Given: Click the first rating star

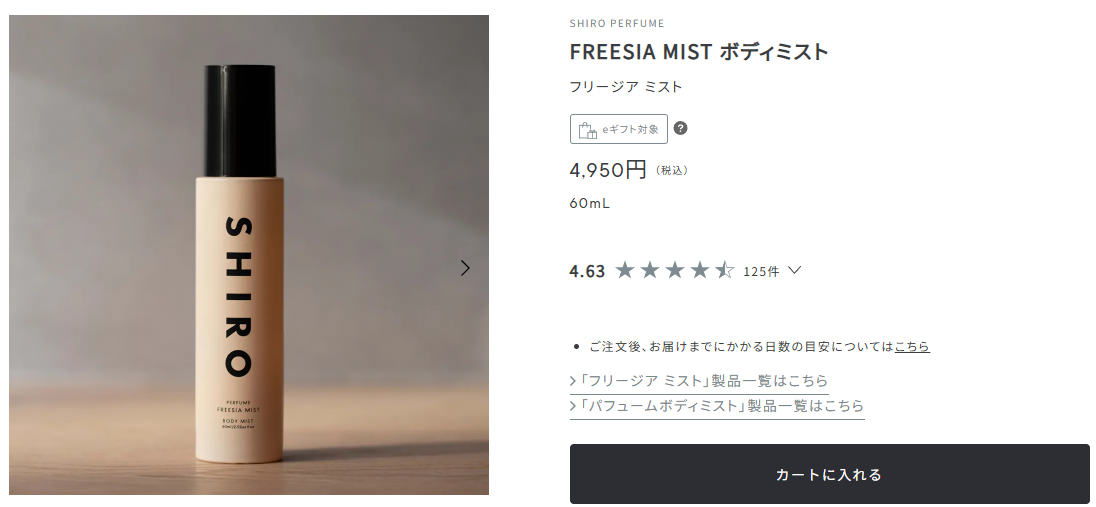Looking at the screenshot, I should point(625,270).
